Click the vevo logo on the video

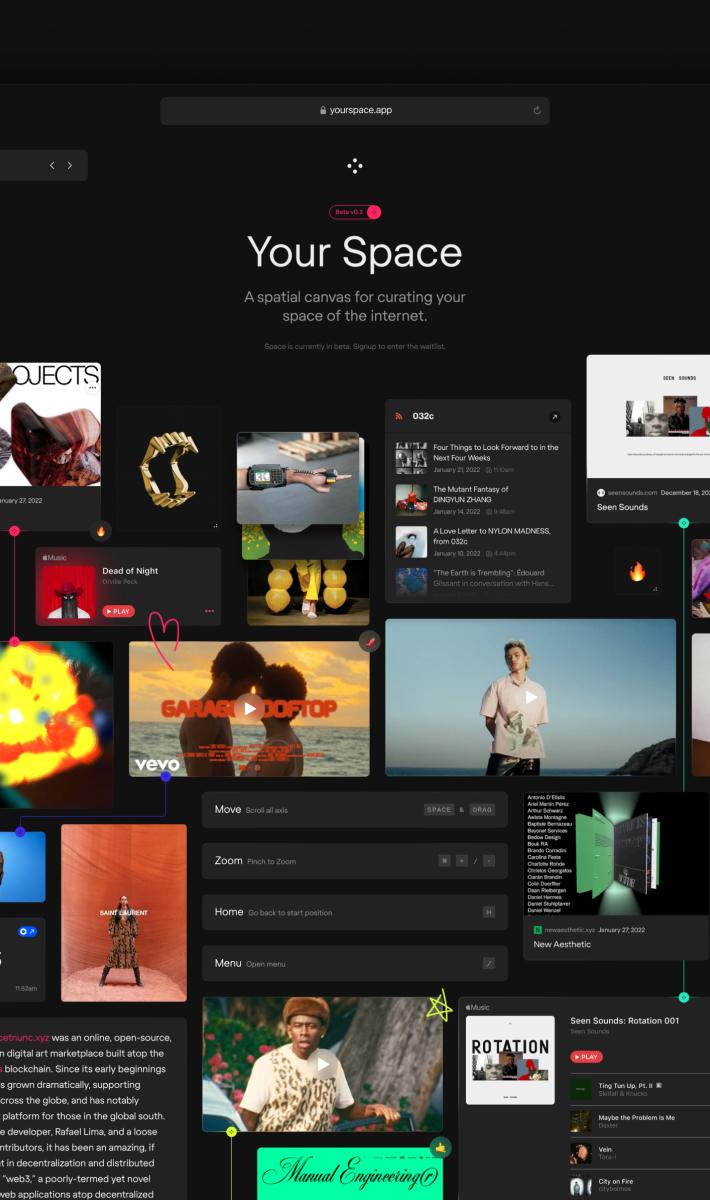pyautogui.click(x=157, y=765)
